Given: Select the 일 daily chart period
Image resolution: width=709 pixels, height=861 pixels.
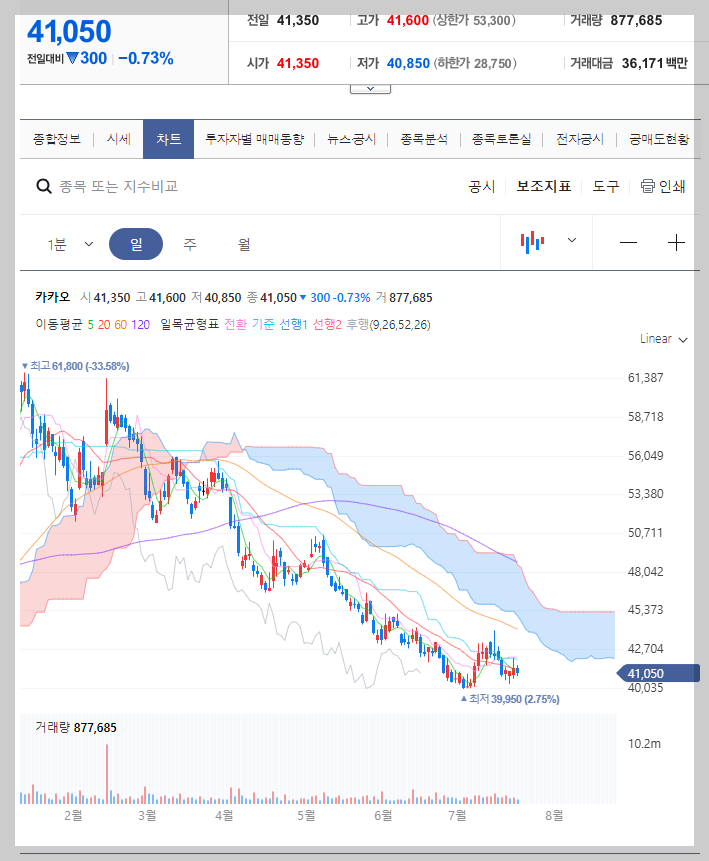Looking at the screenshot, I should click(x=135, y=243).
